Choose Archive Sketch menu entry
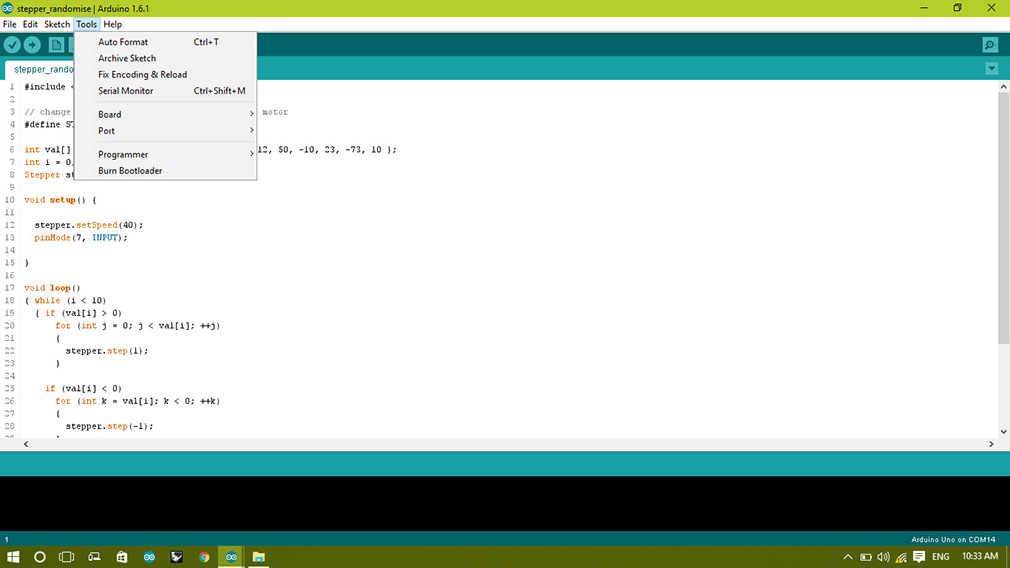Screen dimensions: 1010x568 point(166,58)
